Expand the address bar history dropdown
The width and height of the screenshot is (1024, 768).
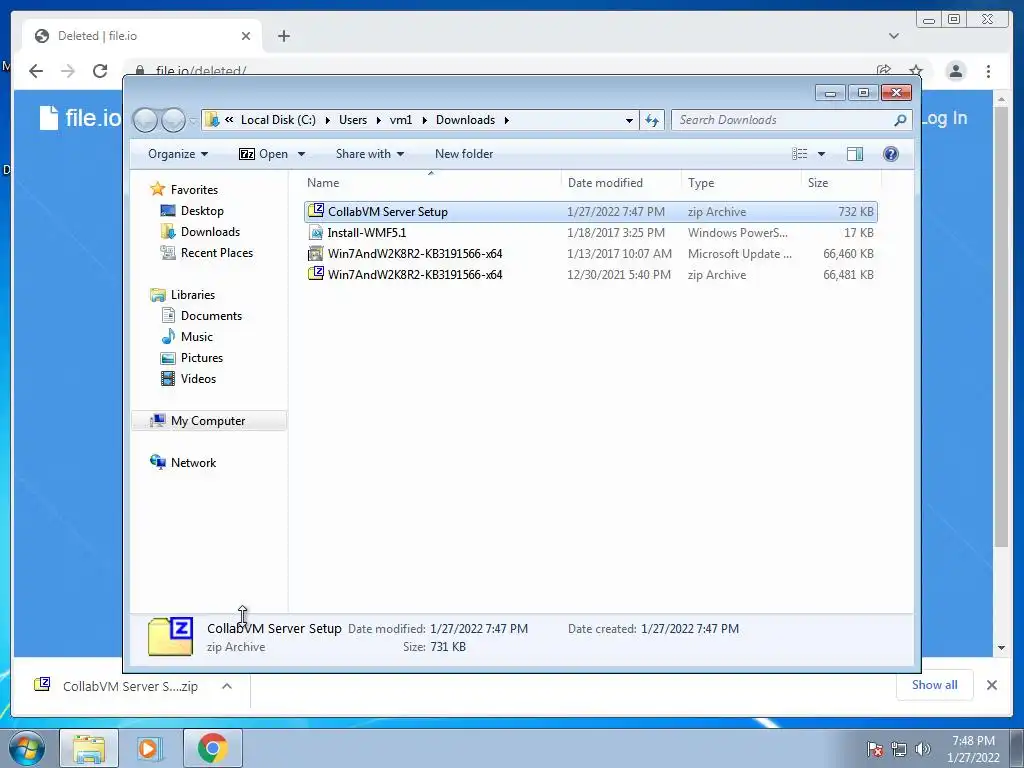tap(629, 120)
